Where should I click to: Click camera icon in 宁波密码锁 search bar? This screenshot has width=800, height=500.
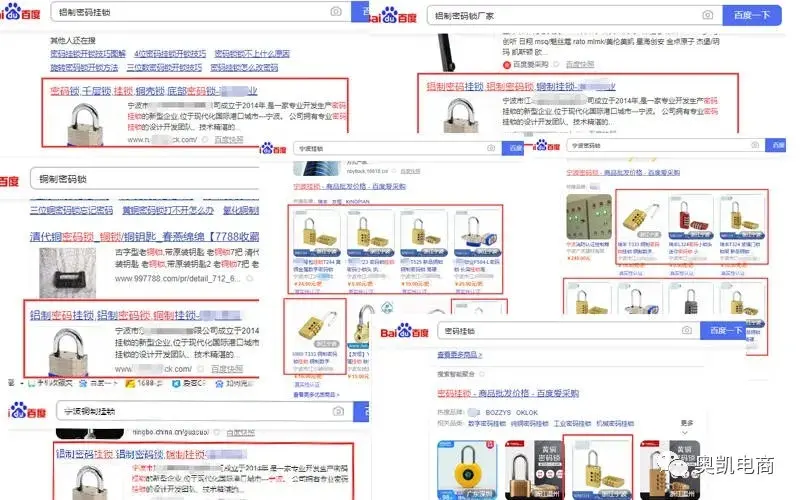click(755, 145)
